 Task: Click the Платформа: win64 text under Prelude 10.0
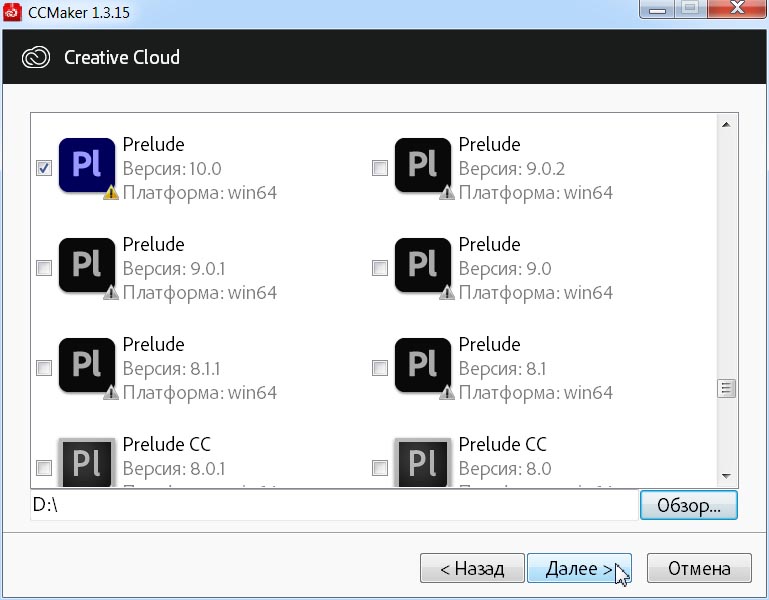(x=200, y=193)
